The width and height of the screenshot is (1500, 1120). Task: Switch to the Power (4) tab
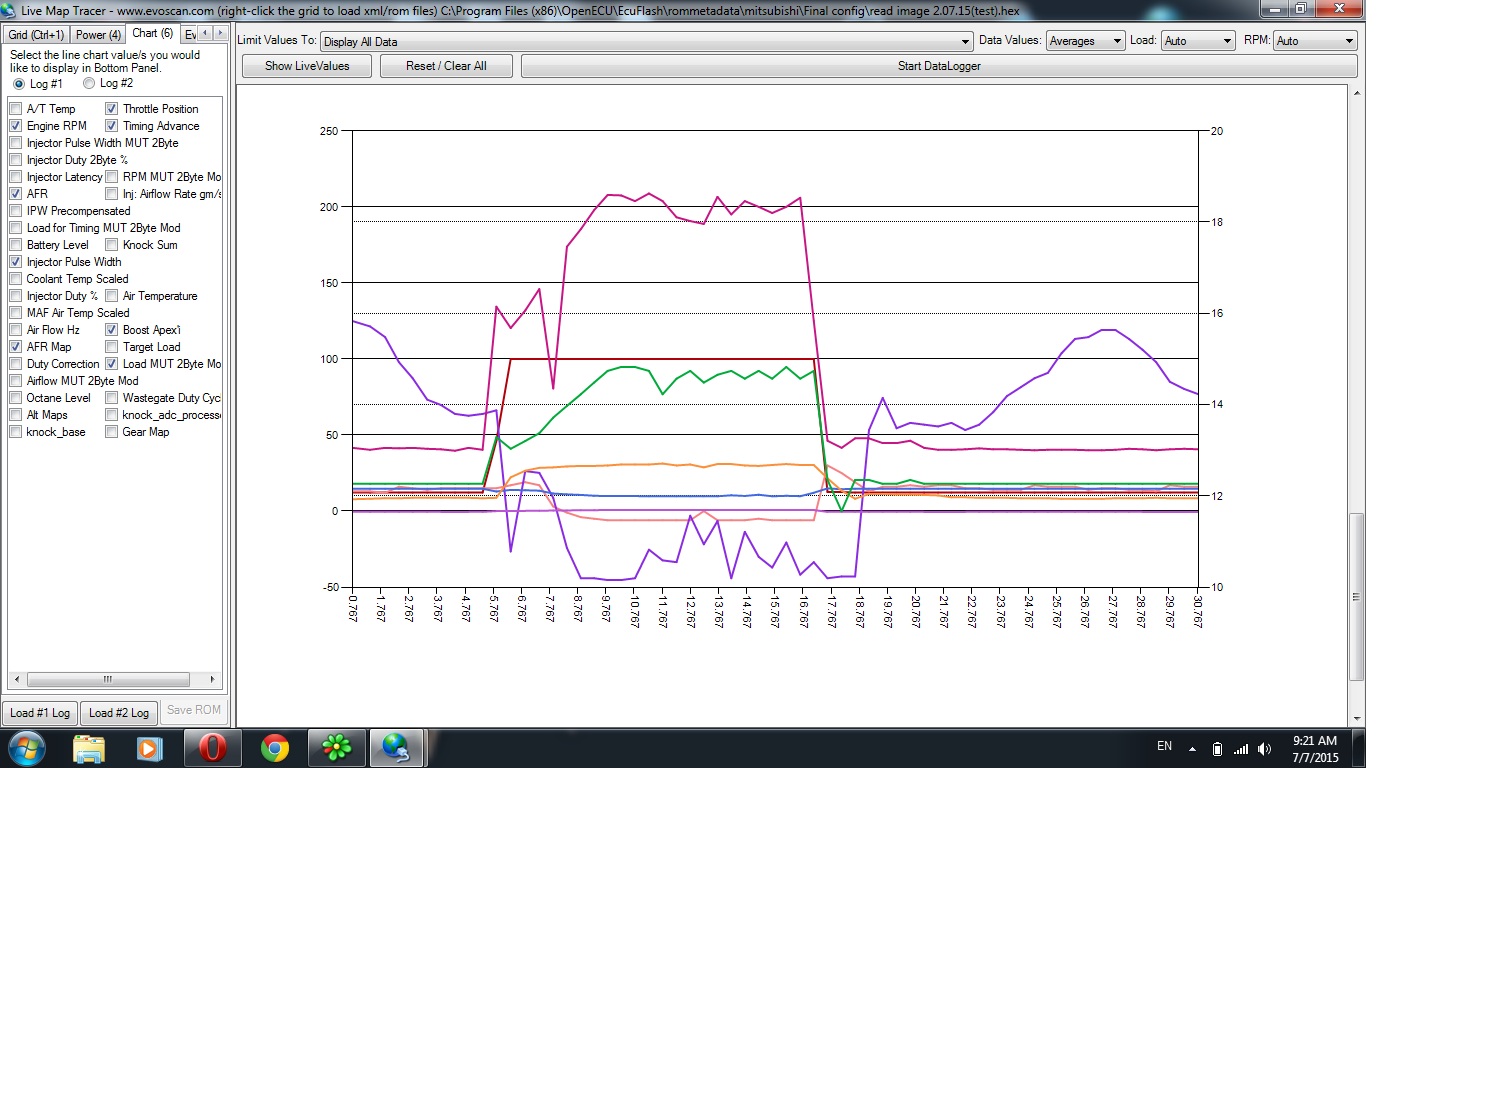coord(98,35)
